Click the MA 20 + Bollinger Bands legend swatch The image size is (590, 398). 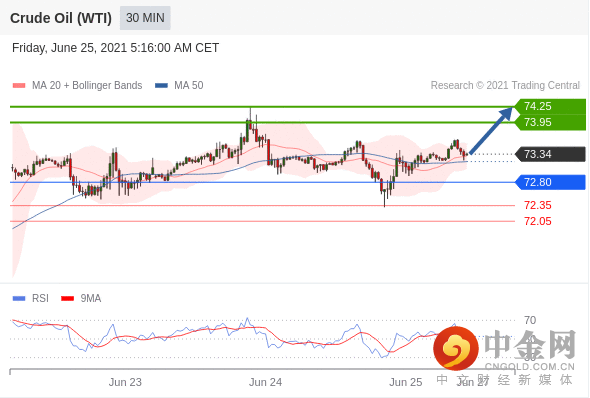pos(19,85)
